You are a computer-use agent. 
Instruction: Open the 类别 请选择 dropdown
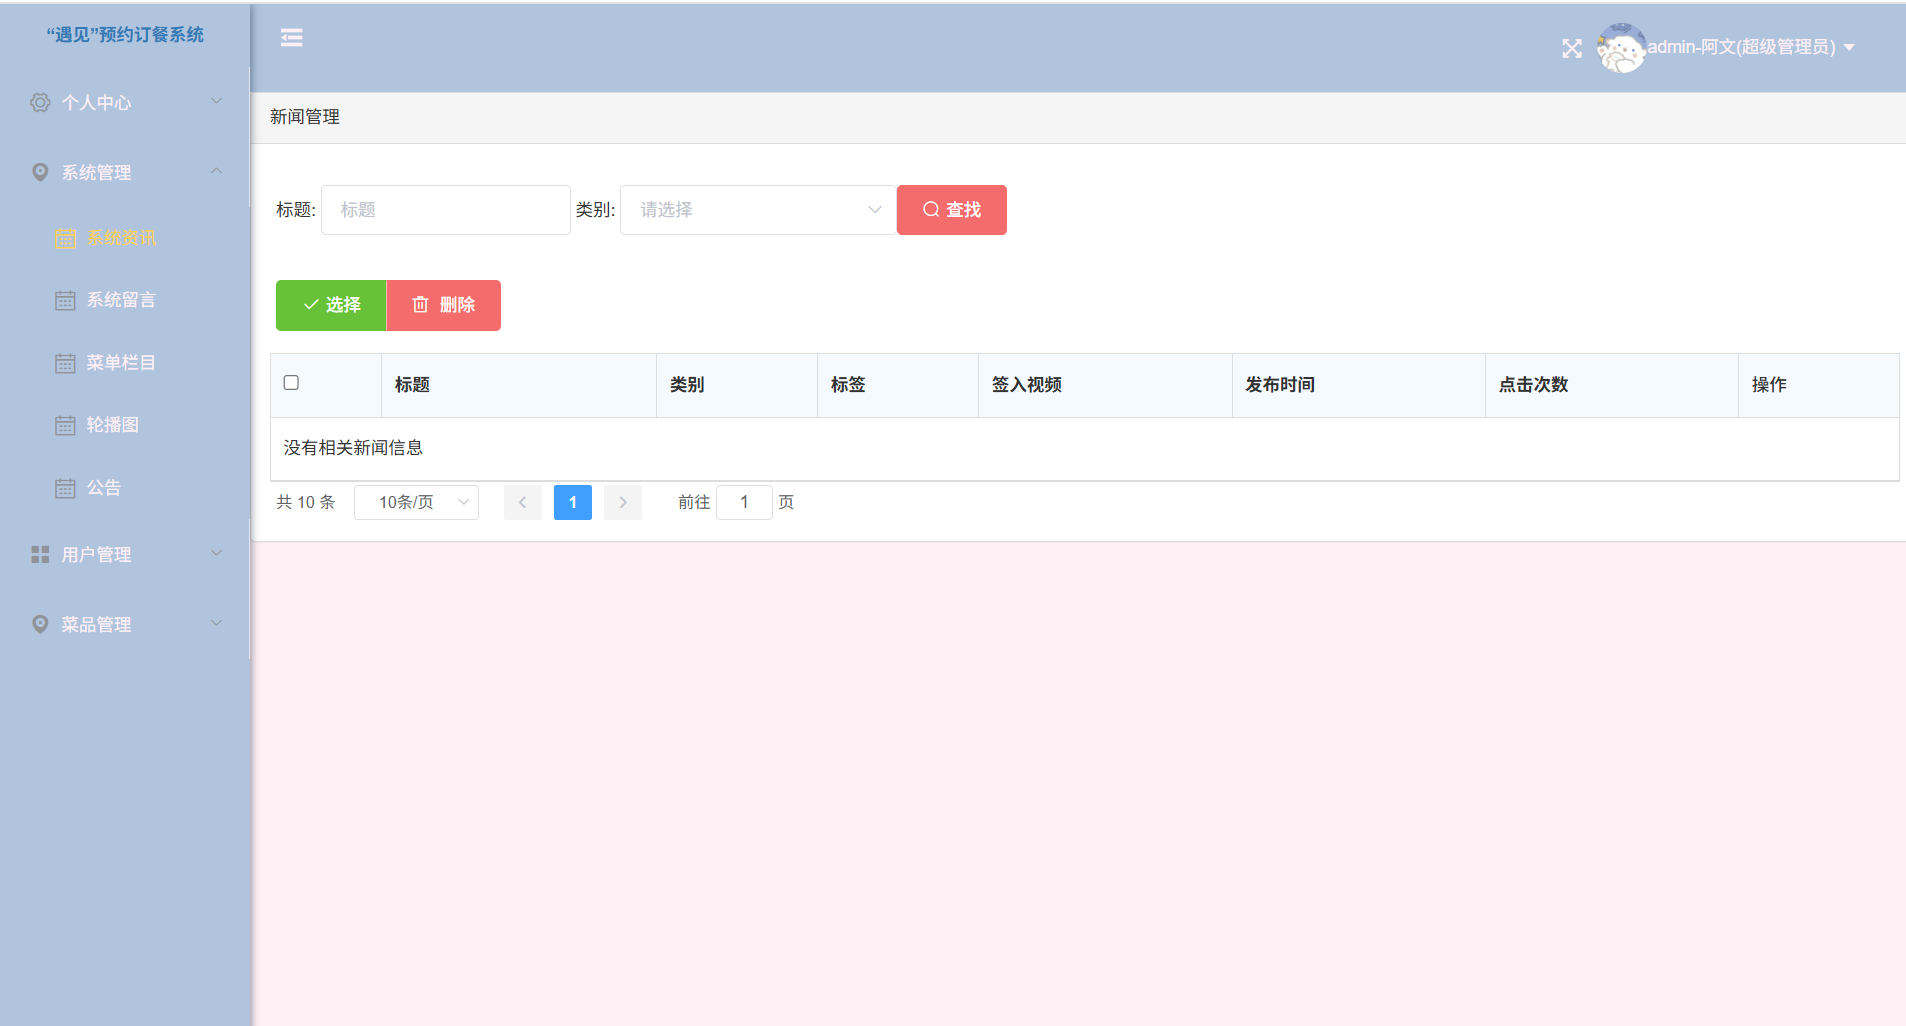(x=758, y=210)
